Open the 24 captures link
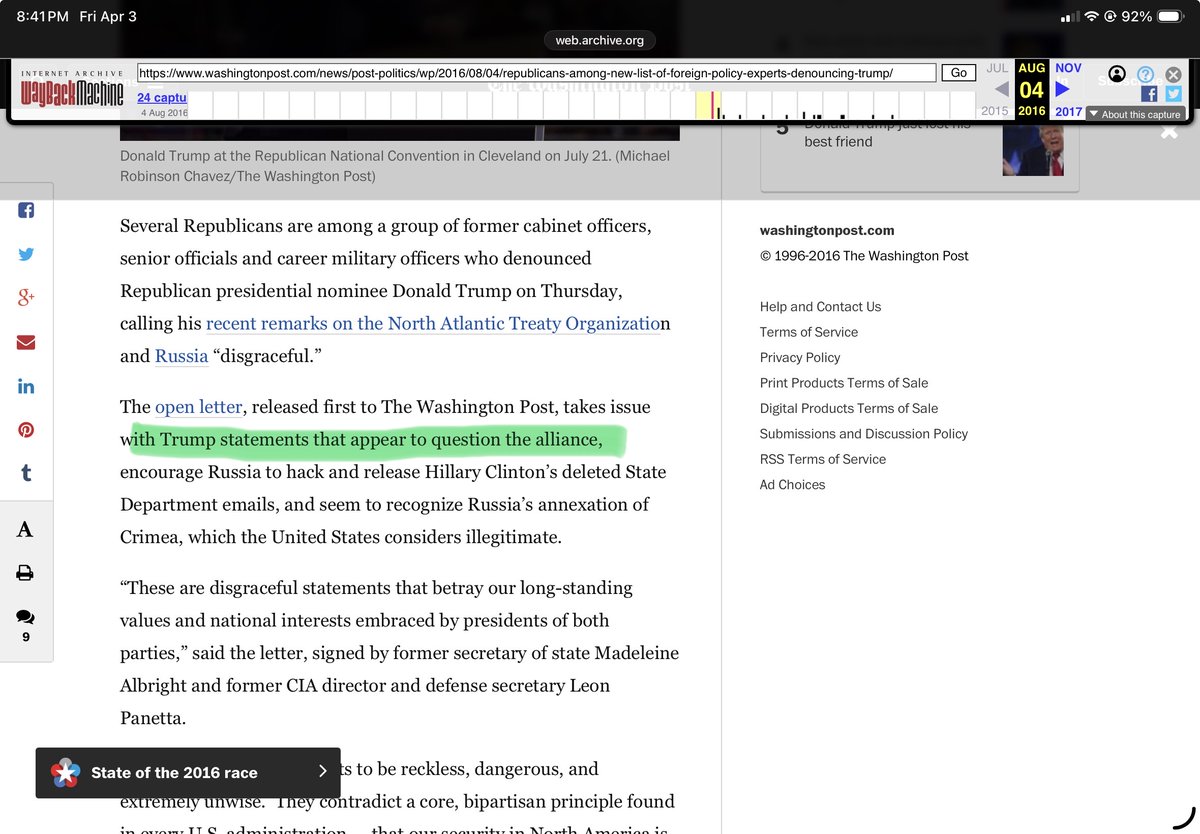1200x834 pixels. pos(162,97)
